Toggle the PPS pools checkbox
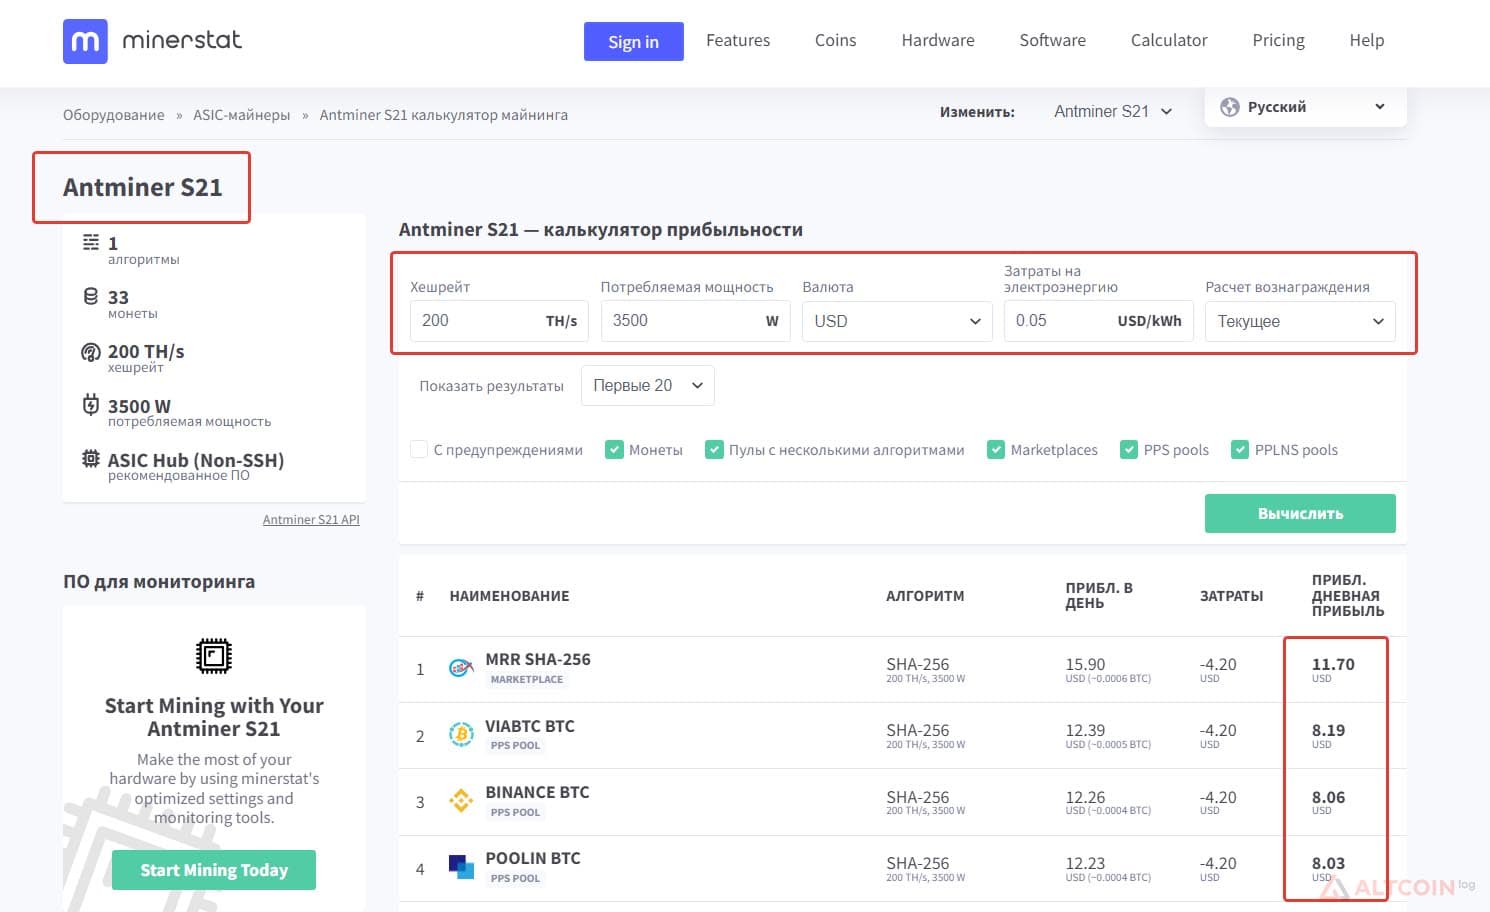The image size is (1490, 912). [x=1129, y=450]
